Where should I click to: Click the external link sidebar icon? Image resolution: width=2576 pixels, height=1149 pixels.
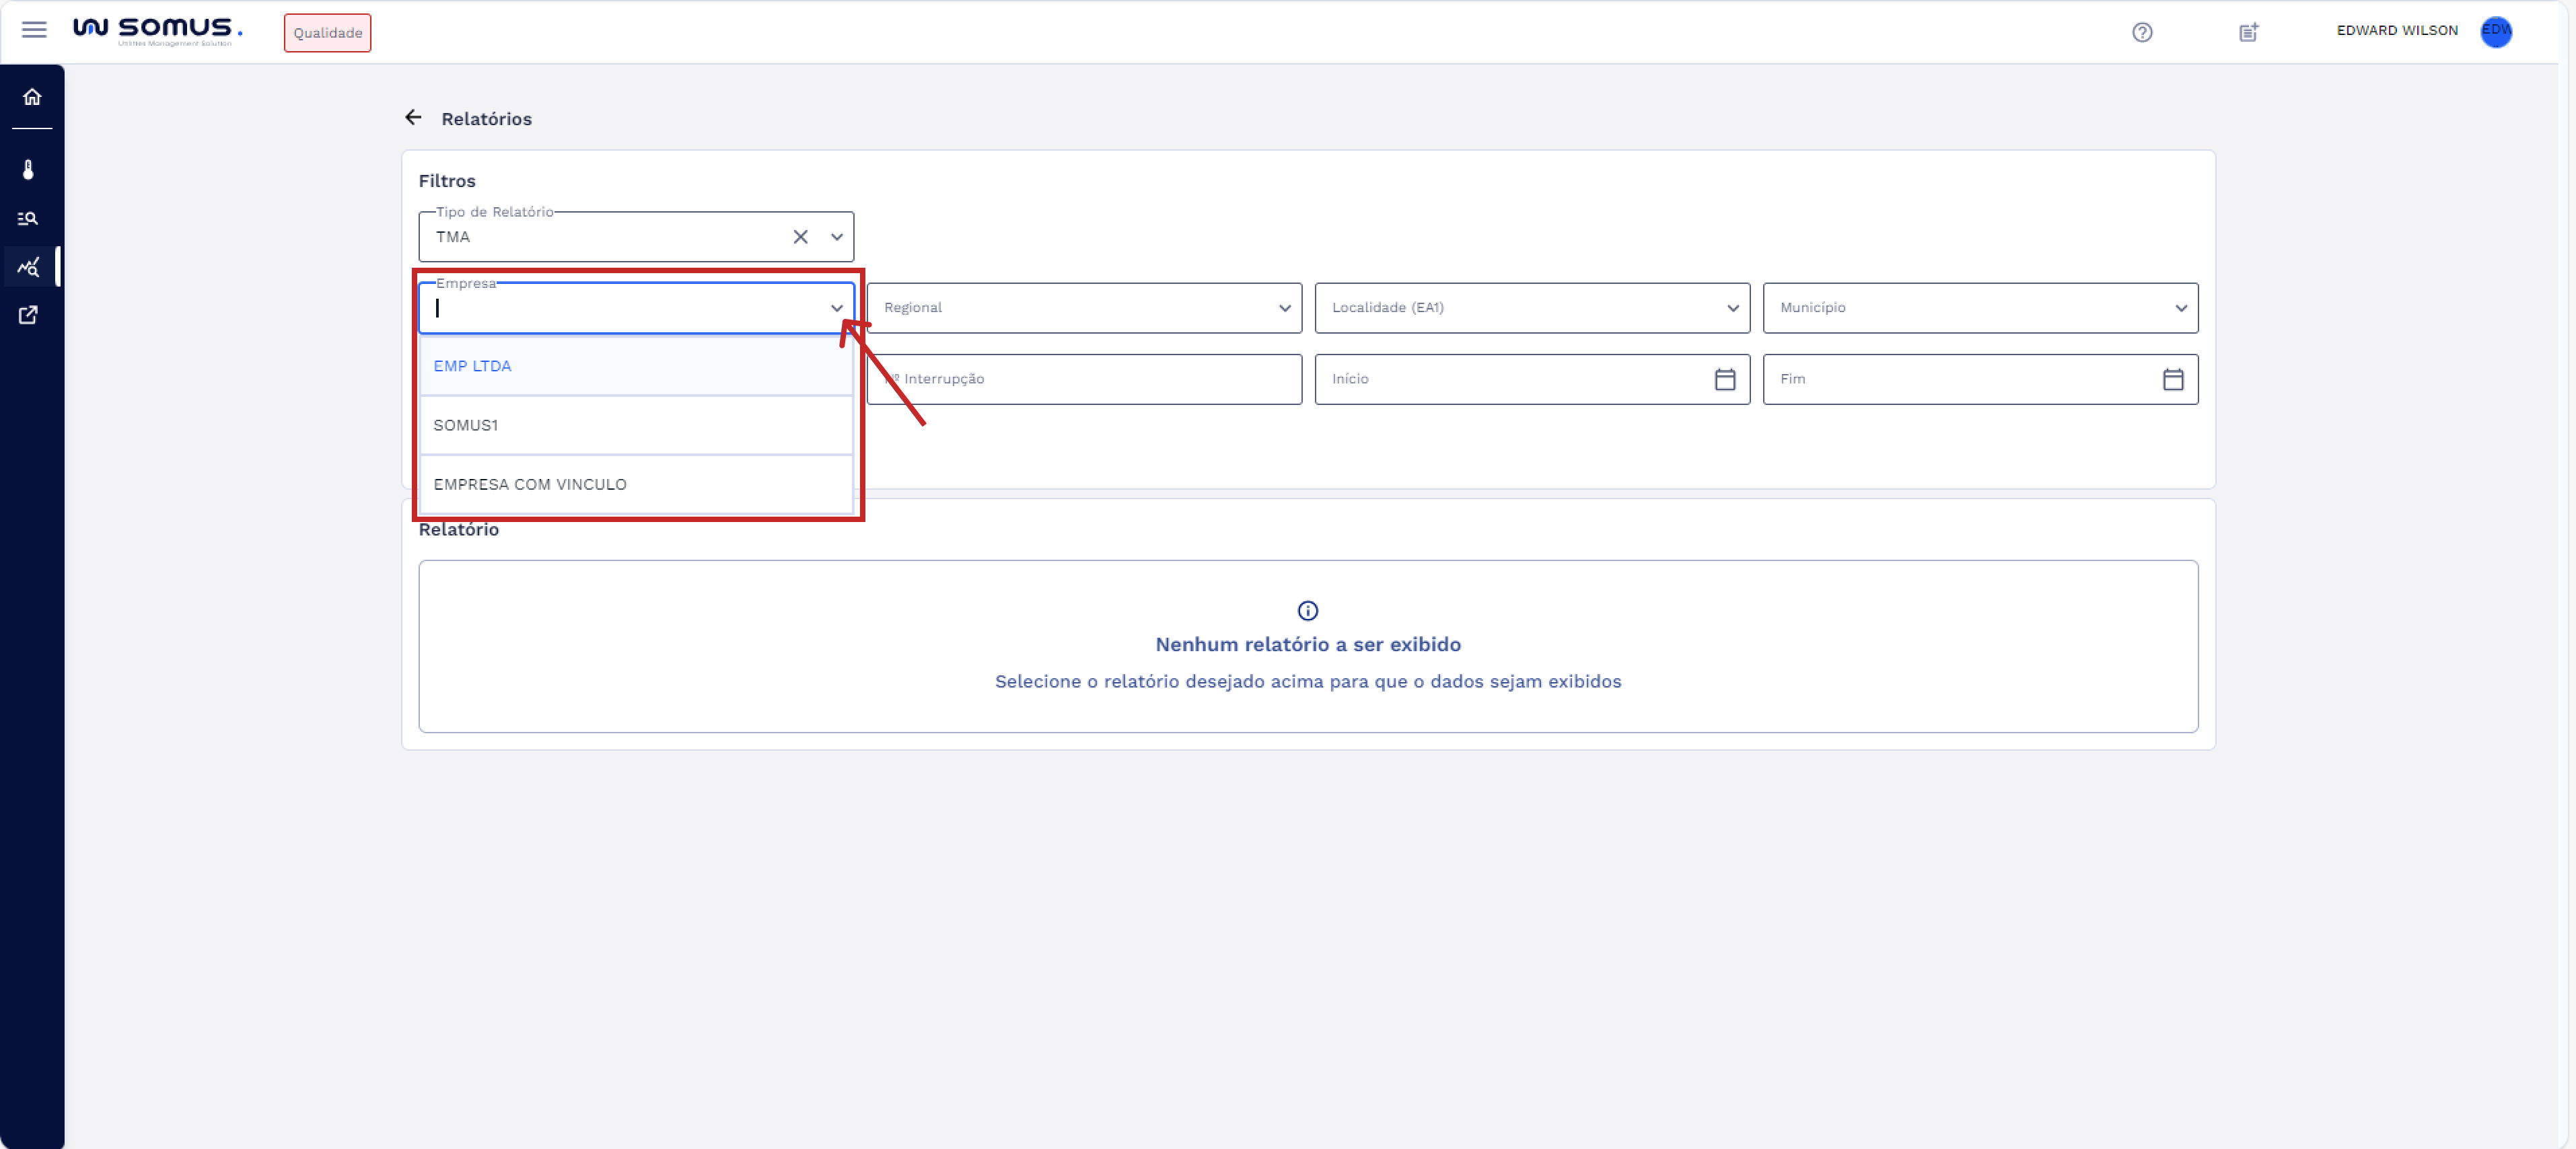[29, 315]
